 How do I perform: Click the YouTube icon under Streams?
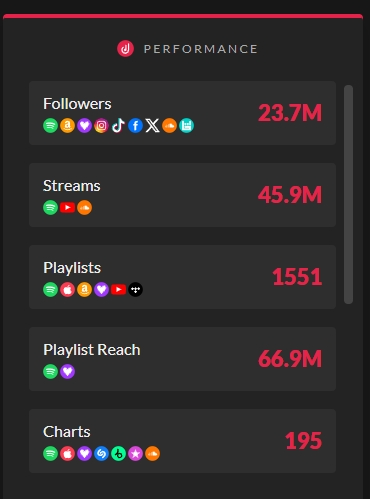point(67,208)
